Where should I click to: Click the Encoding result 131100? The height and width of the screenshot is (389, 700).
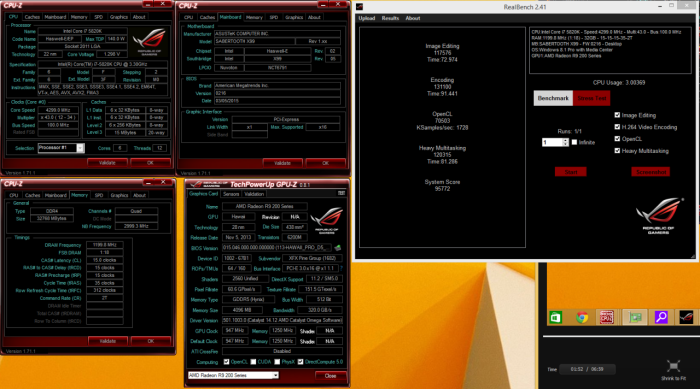(442, 87)
